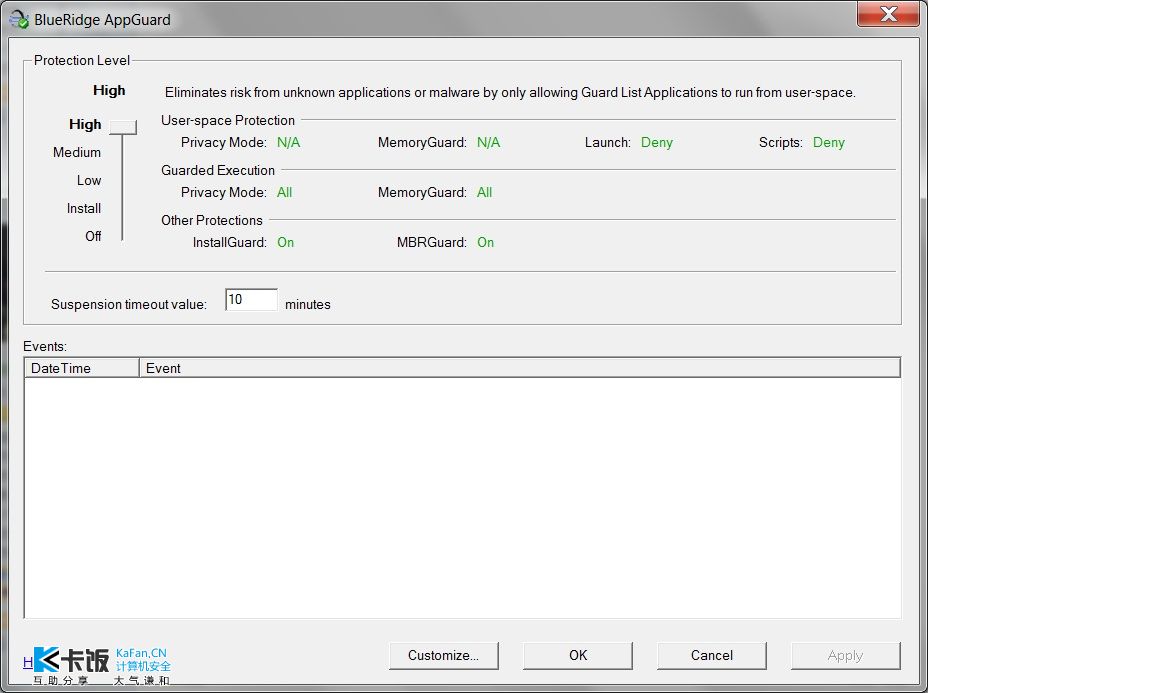Image resolution: width=1152 pixels, height=693 pixels.
Task: Click Guarded Execution MemoryGuard All value
Action: [x=484, y=193]
